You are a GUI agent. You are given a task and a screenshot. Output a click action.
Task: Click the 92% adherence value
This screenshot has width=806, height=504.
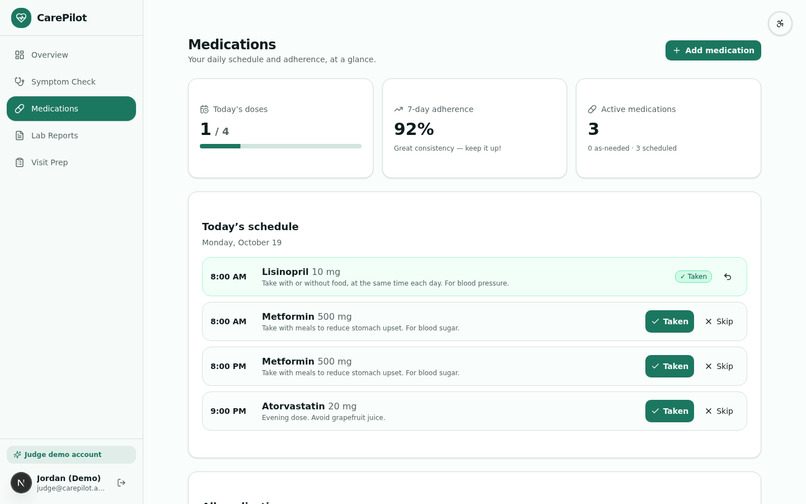pos(414,129)
